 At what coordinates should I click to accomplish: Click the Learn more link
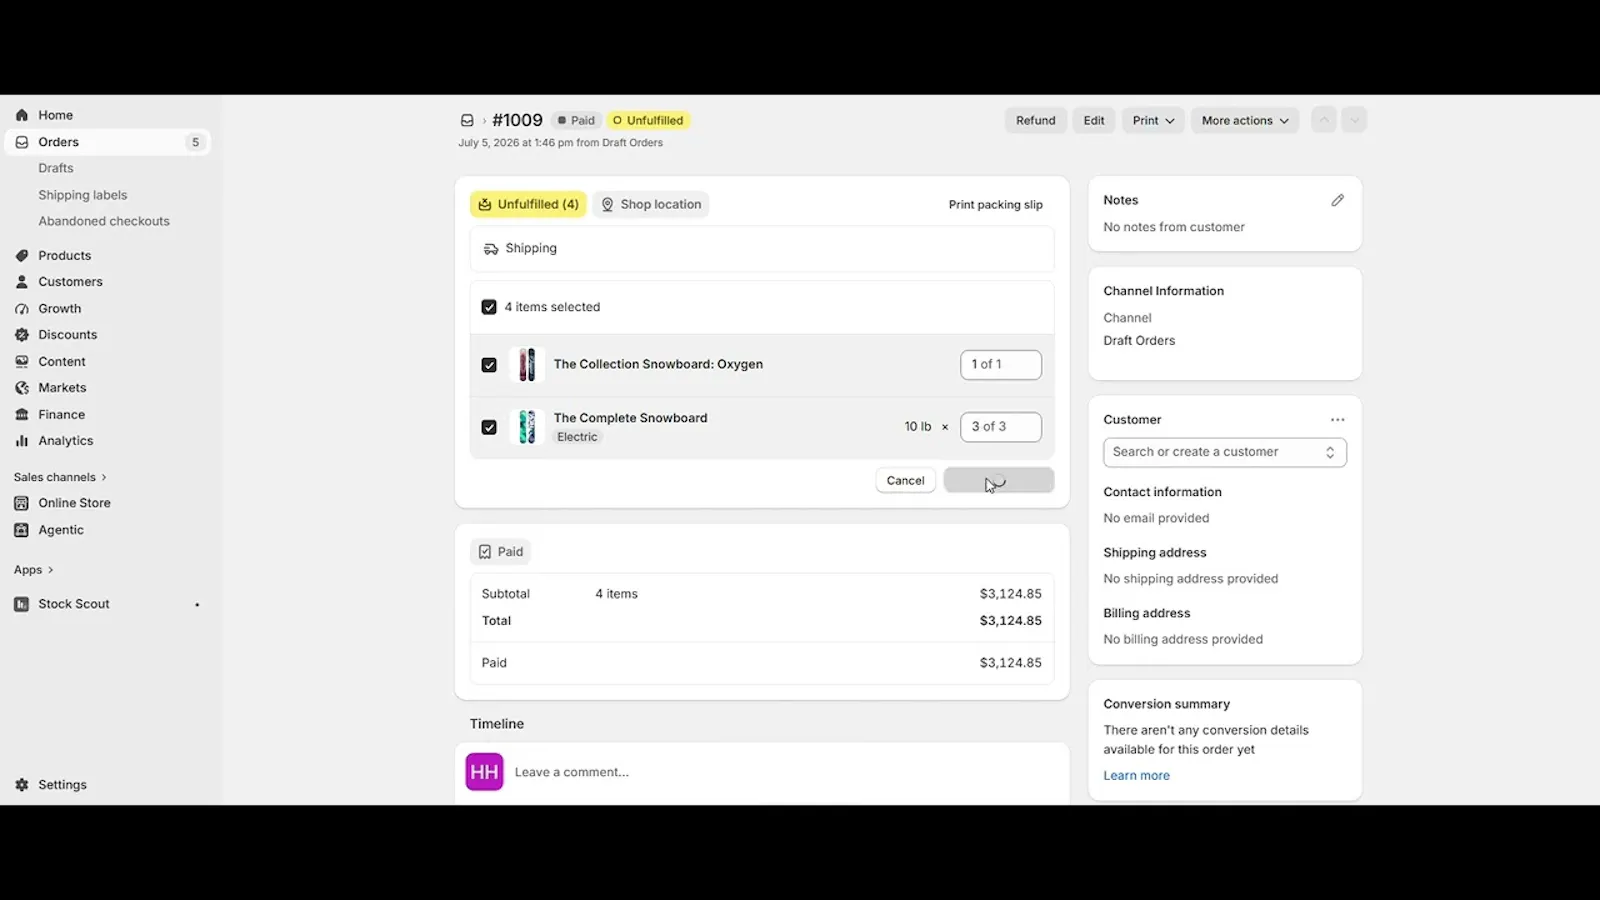point(1137,776)
